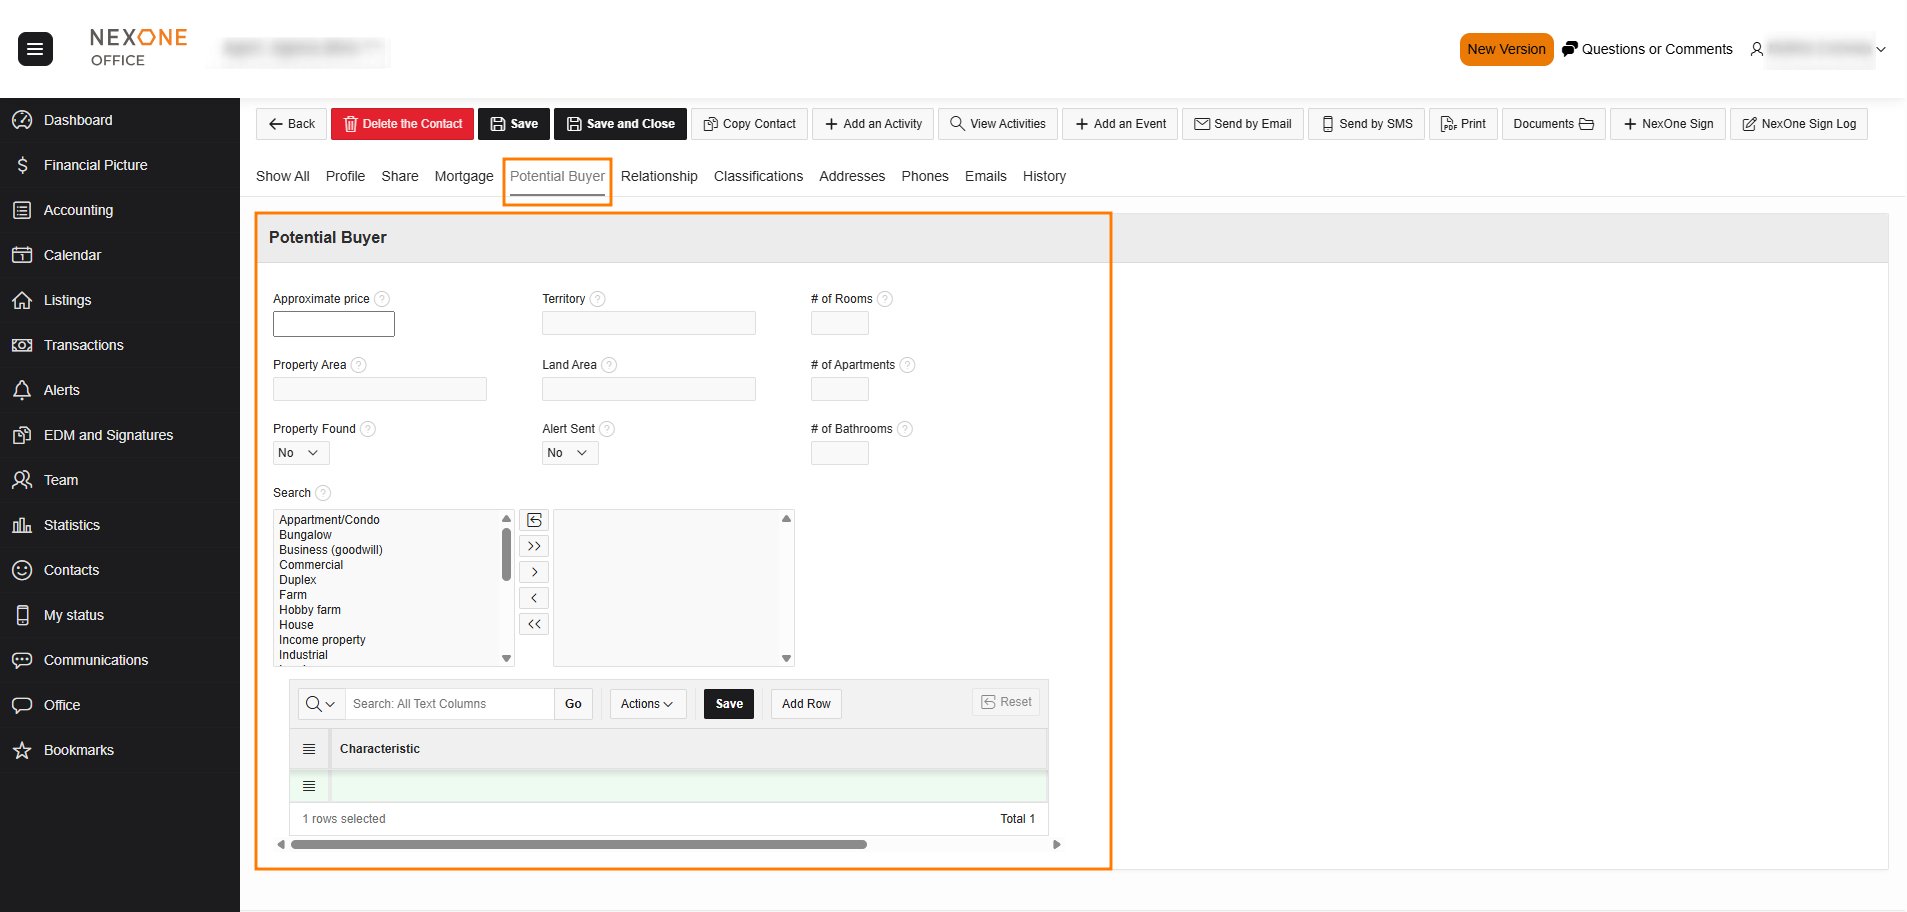1907x912 pixels.
Task: Open the Actions dropdown menu
Action: tap(647, 704)
